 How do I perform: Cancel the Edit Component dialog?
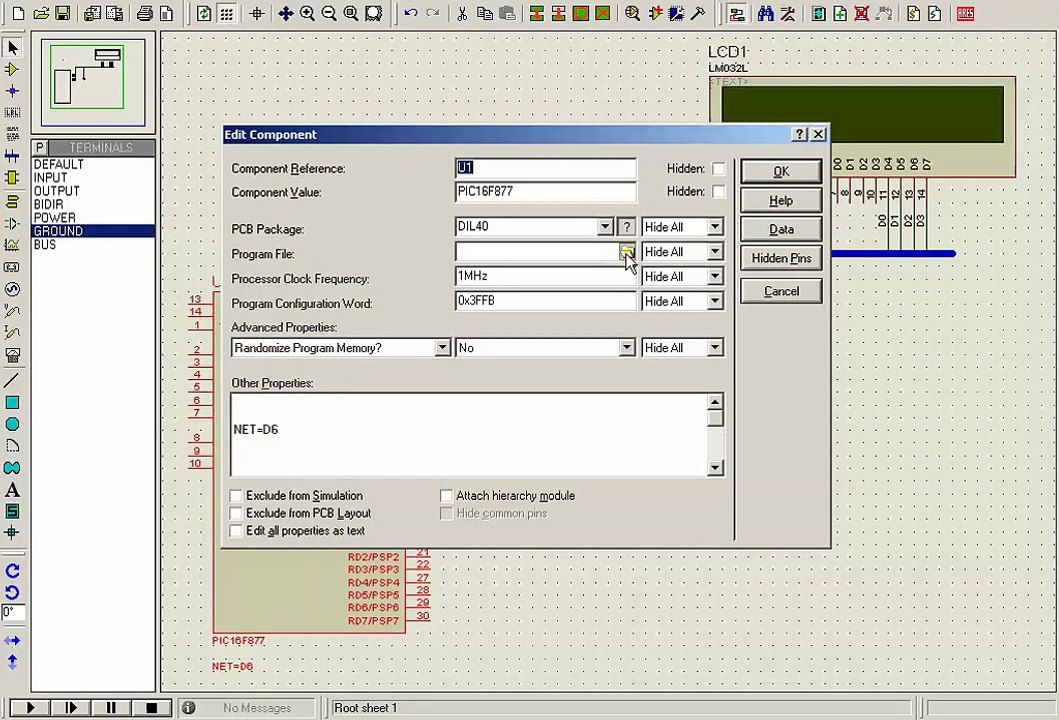(781, 291)
